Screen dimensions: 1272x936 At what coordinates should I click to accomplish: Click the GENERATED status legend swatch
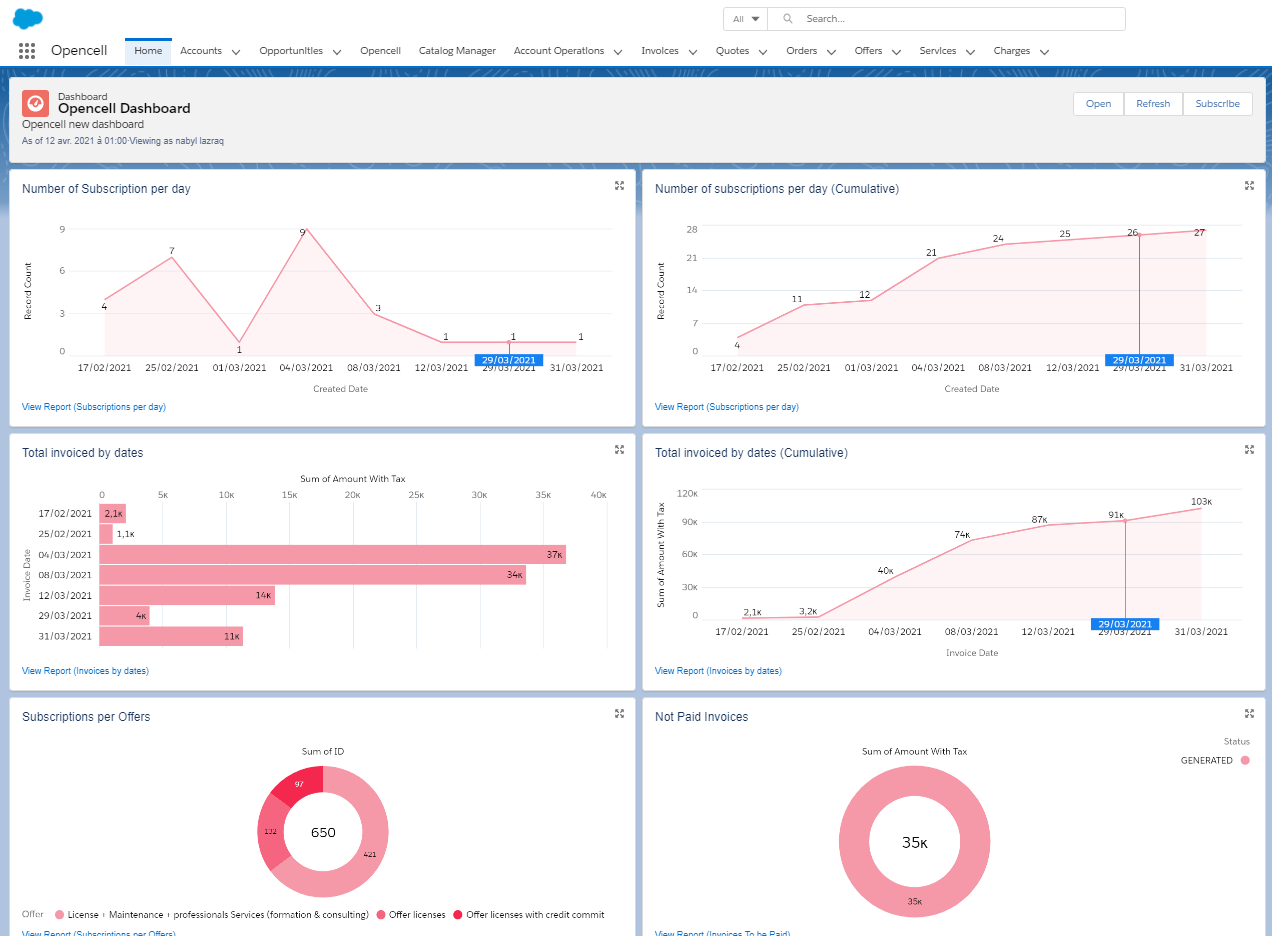pyautogui.click(x=1245, y=761)
